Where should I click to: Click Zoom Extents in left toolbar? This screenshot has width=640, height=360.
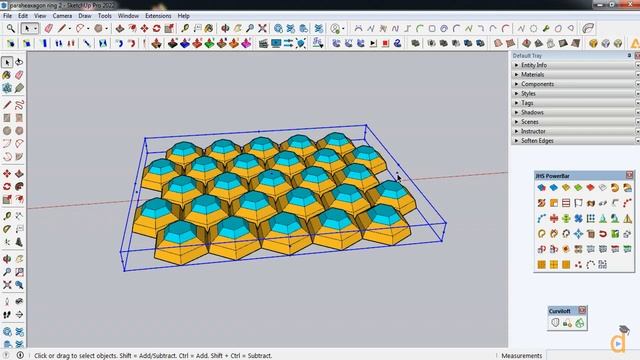pyautogui.click(x=7, y=285)
